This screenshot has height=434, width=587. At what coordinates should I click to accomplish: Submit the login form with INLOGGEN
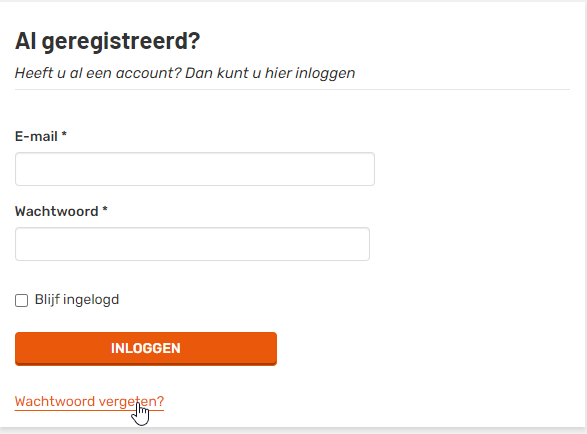pos(146,349)
